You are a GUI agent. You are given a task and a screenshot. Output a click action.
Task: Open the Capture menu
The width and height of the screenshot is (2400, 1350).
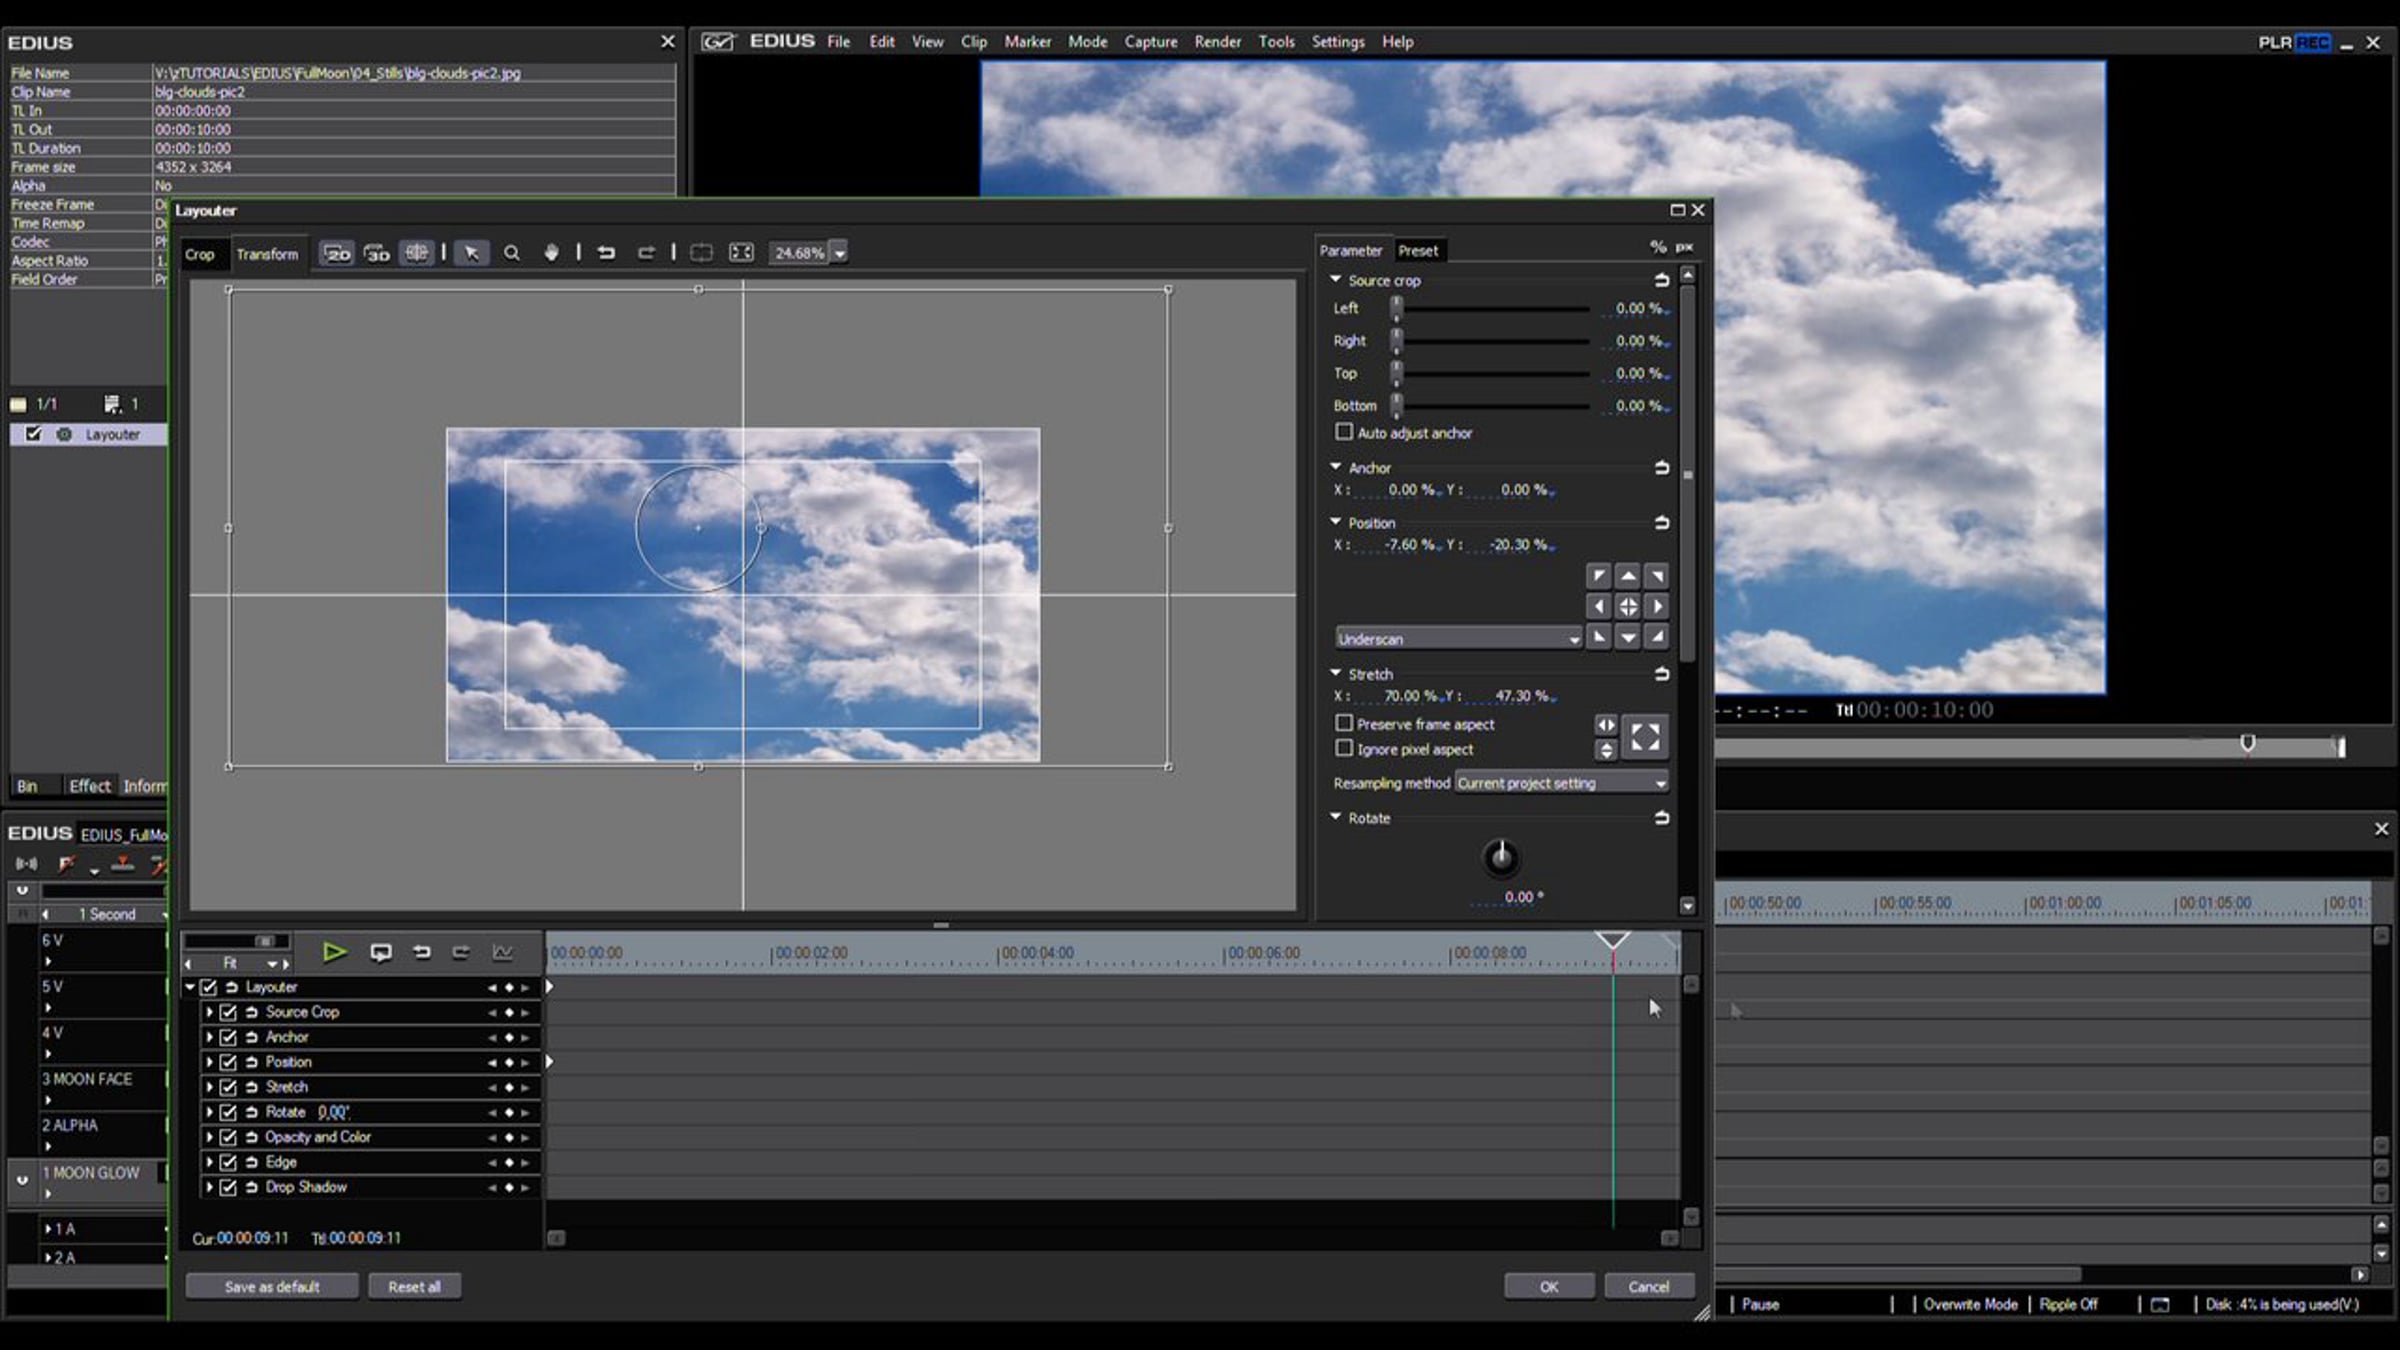point(1150,41)
